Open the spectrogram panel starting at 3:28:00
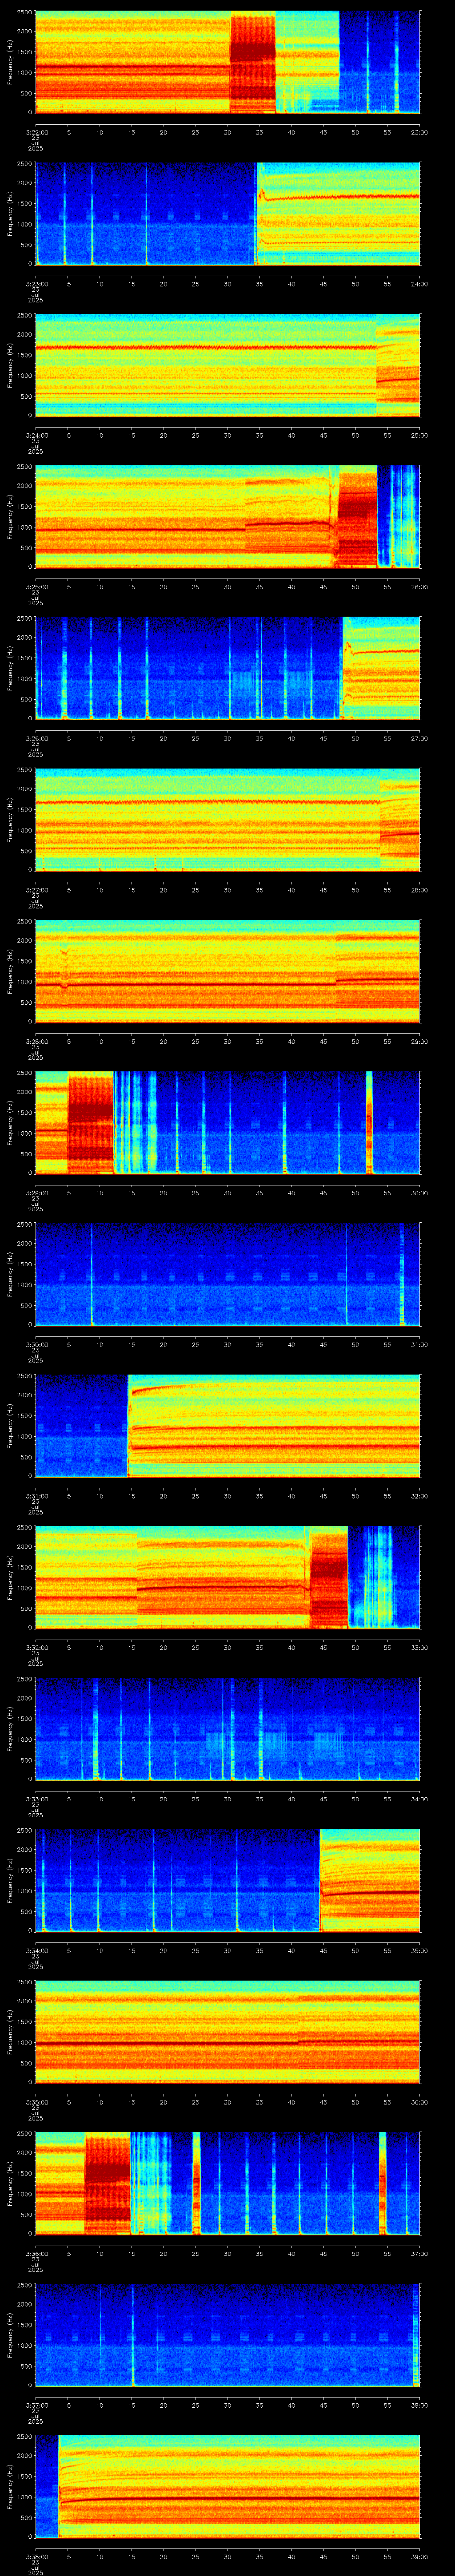The height and width of the screenshot is (2576, 455). point(228,971)
